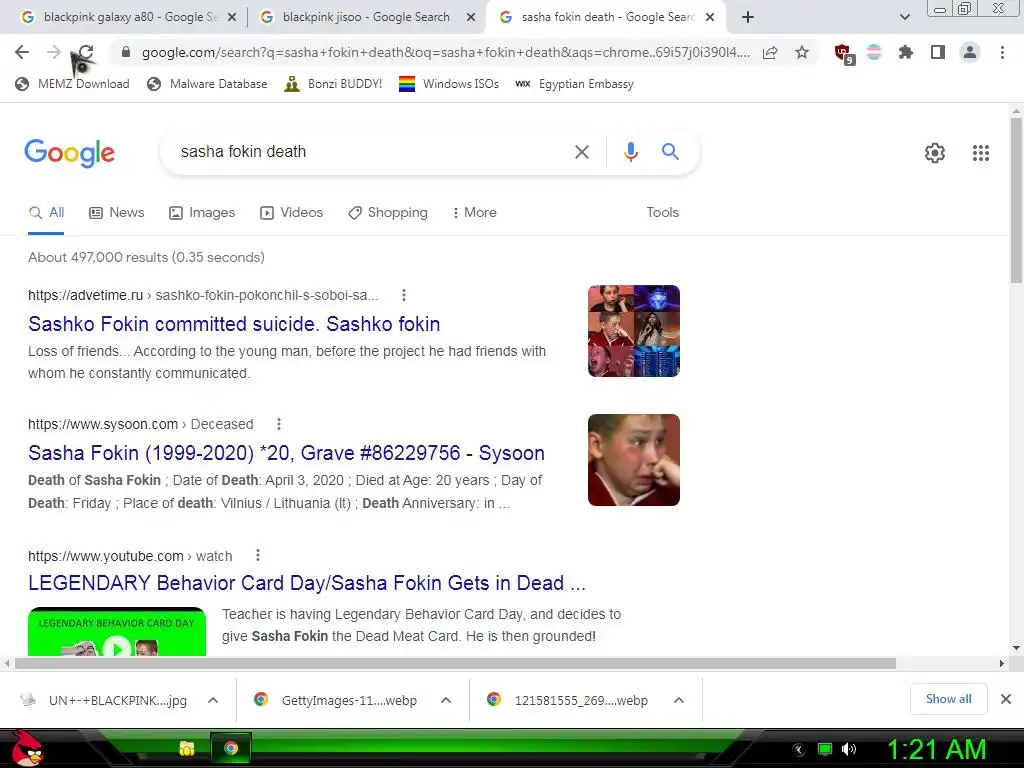Screen dimensions: 1024x768
Task: Select the All results tab
Action: pos(46,212)
